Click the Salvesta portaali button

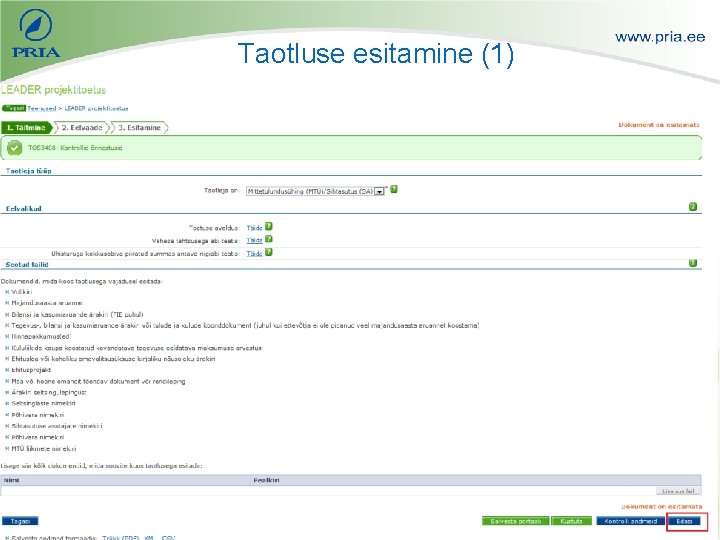515,521
